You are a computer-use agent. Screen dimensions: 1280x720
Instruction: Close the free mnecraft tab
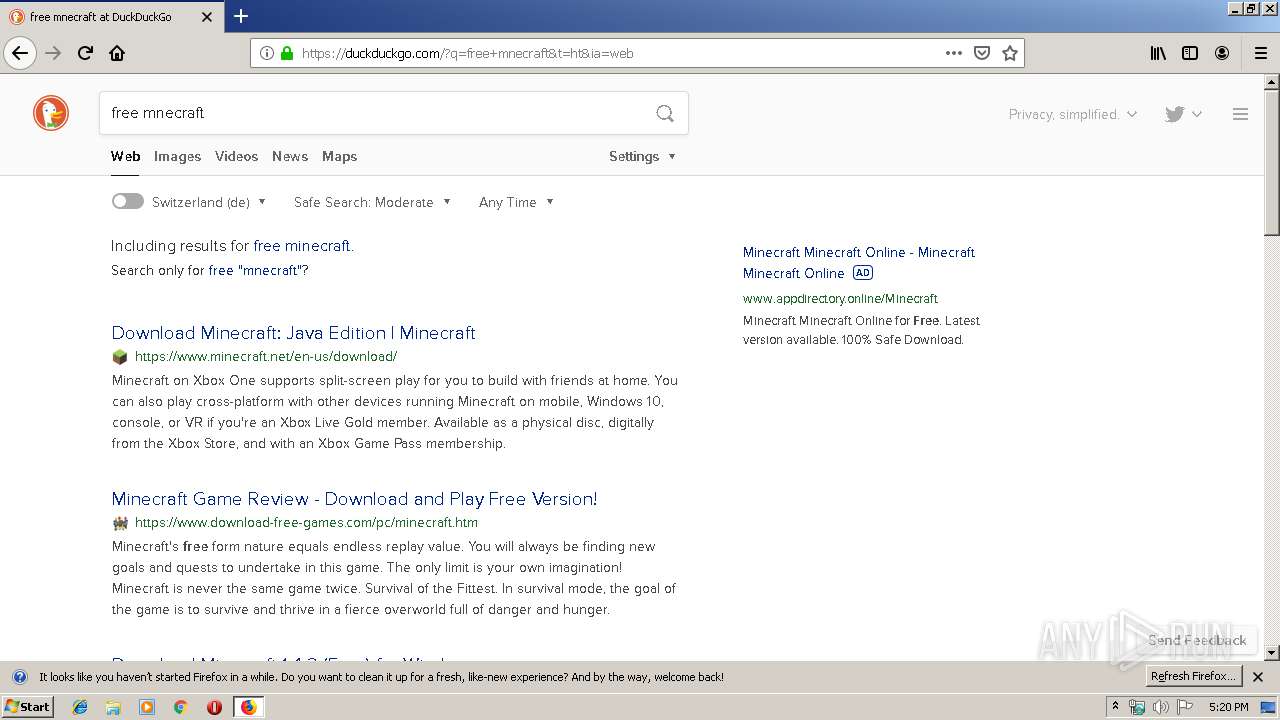(x=207, y=17)
